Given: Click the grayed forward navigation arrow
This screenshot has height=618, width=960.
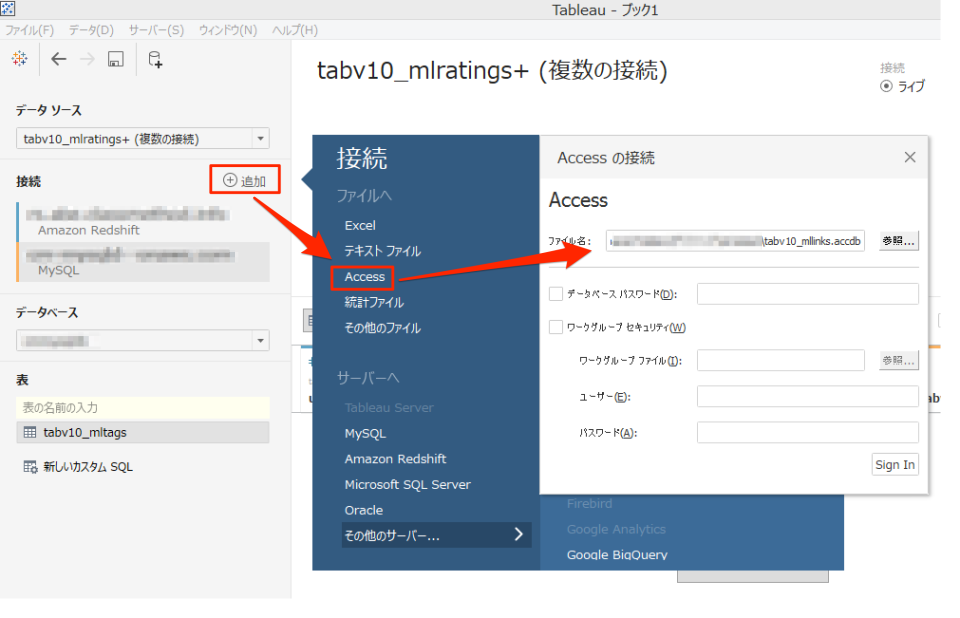Looking at the screenshot, I should pos(86,58).
